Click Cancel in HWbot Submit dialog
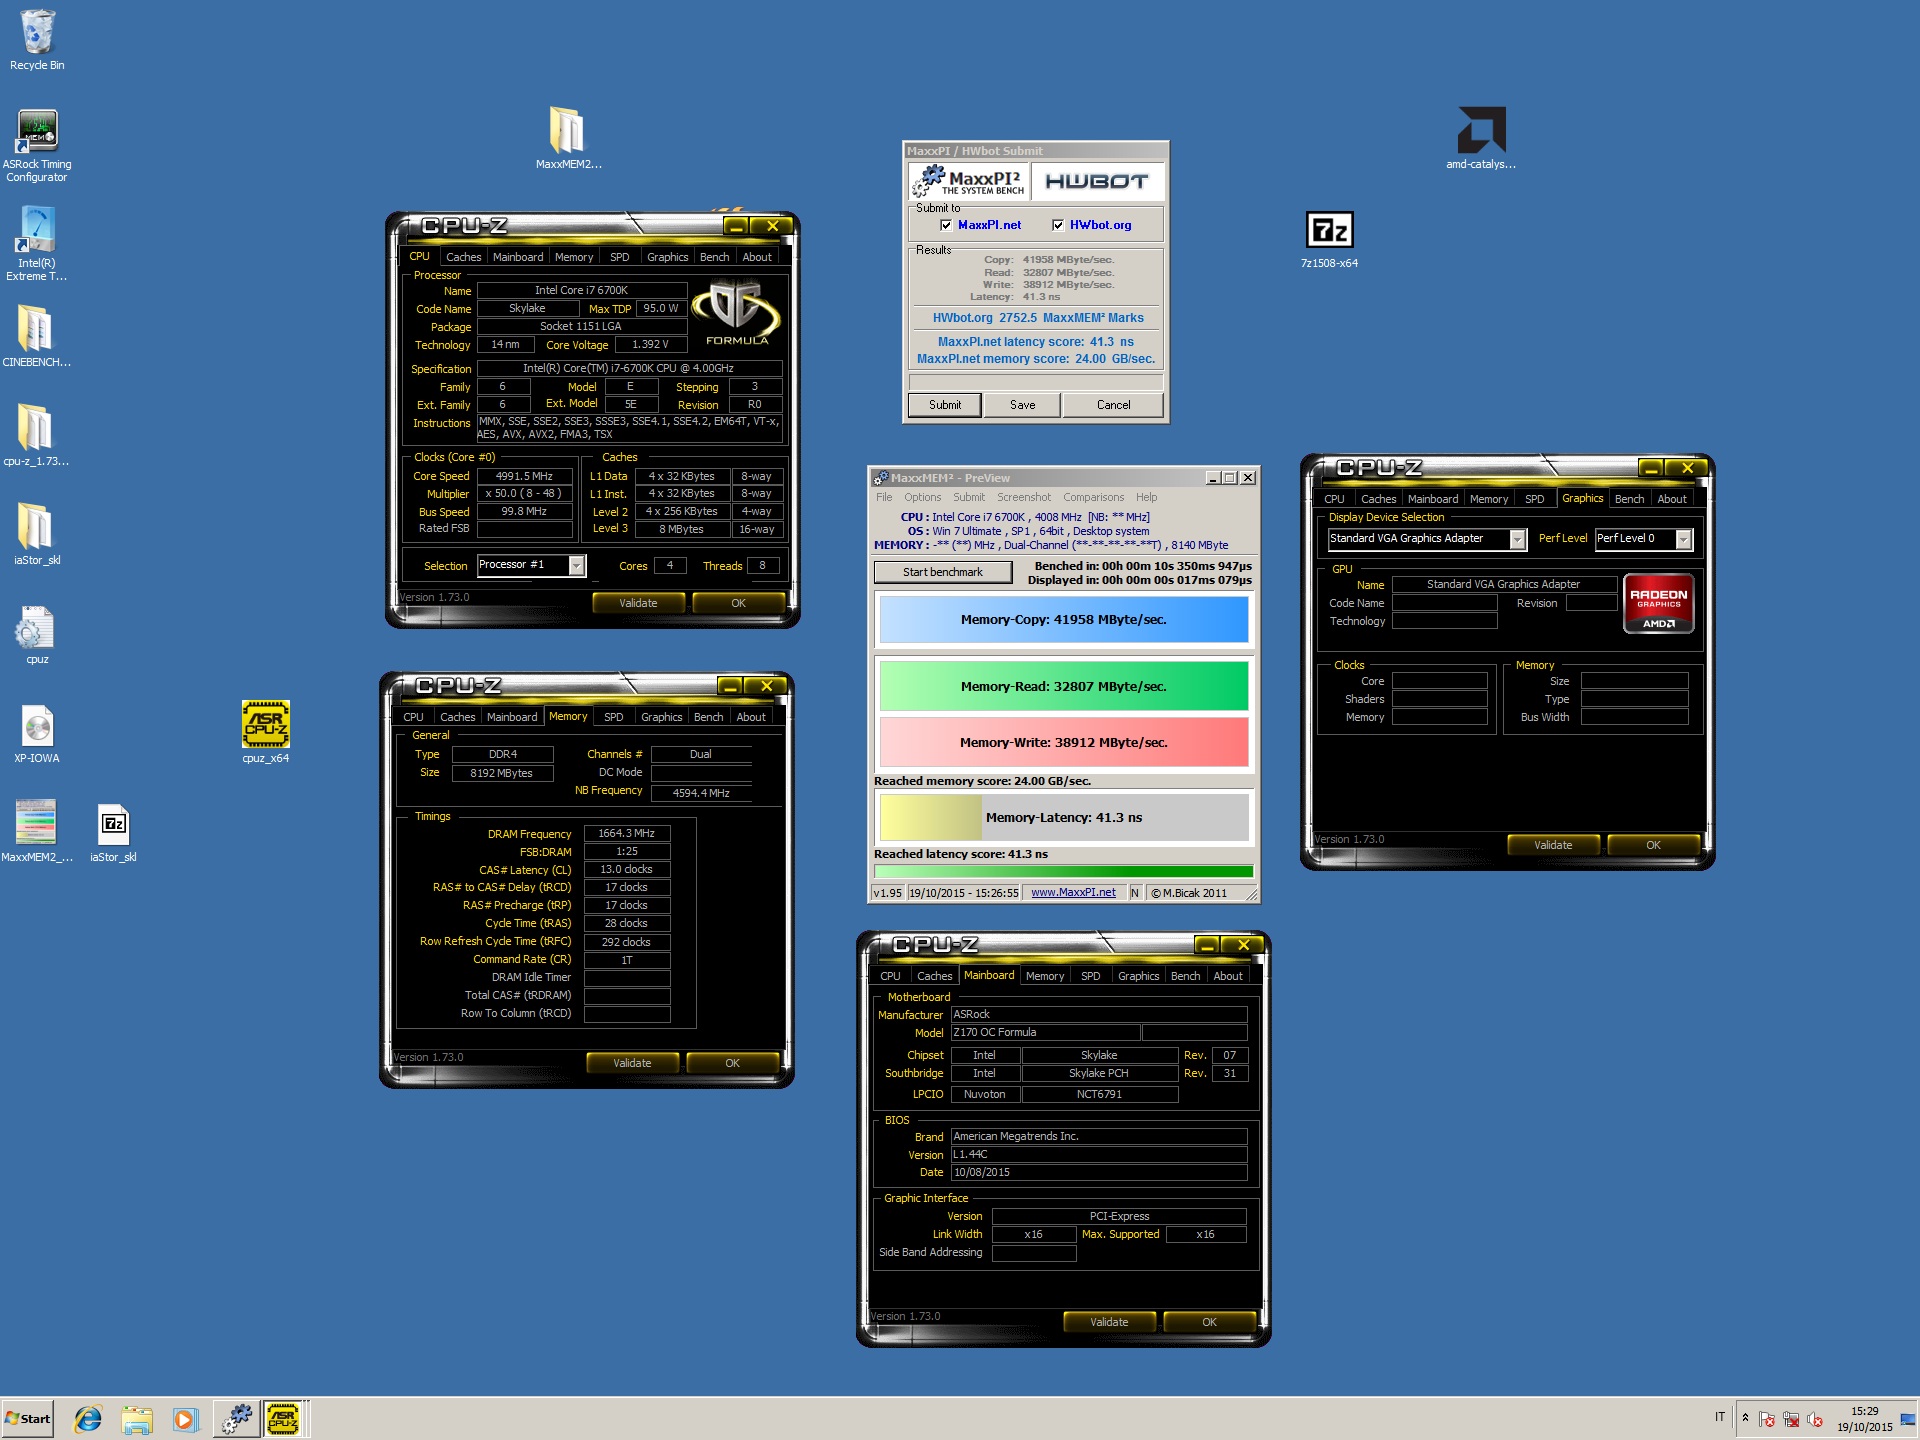Viewport: 1920px width, 1440px height. coord(1113,405)
